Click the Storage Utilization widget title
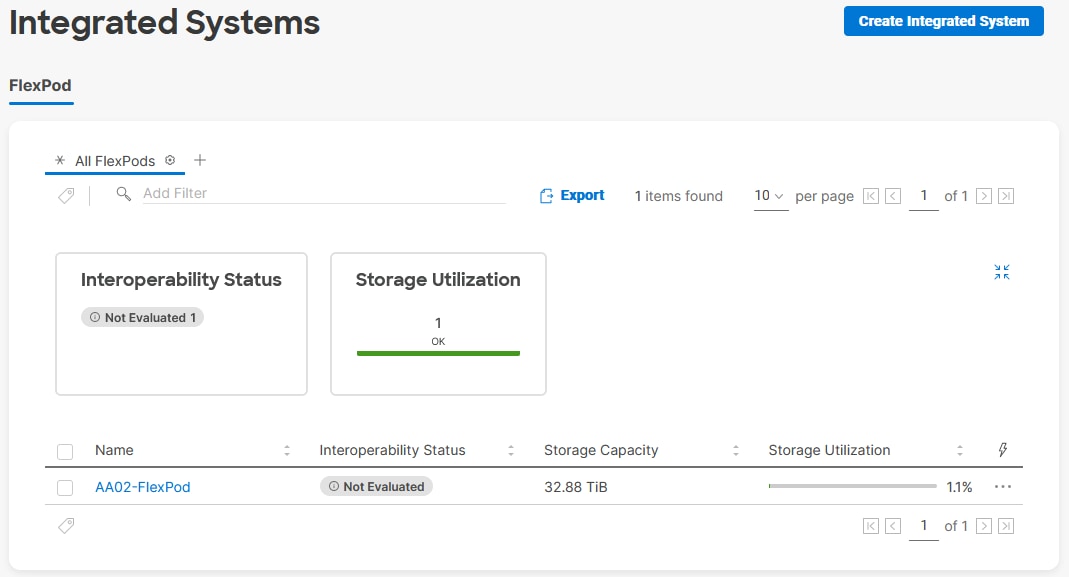Screen dimensions: 1069x577 pyautogui.click(x=438, y=280)
